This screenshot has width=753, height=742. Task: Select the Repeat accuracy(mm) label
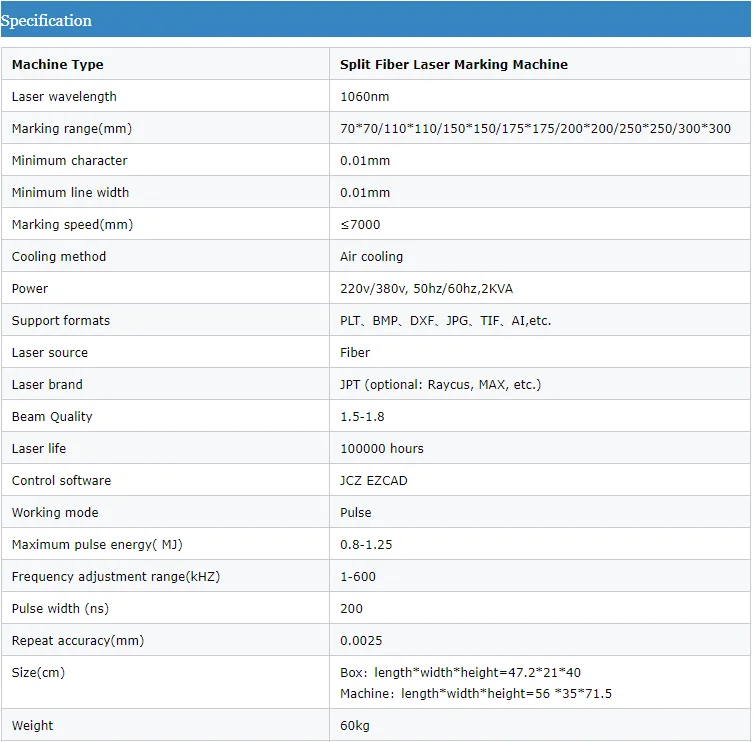coord(78,641)
